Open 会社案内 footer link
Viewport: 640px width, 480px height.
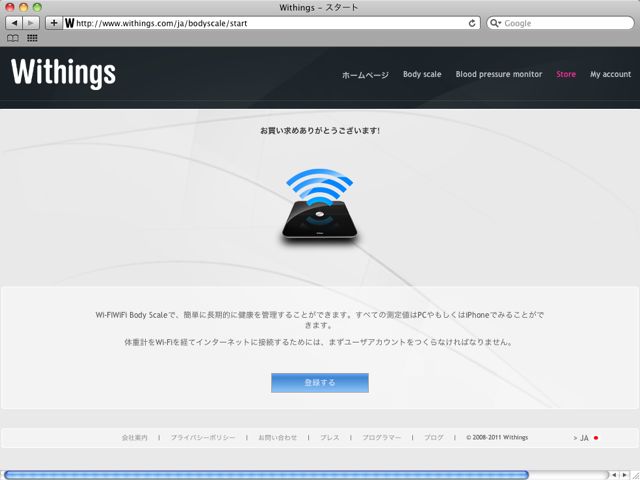click(x=134, y=438)
